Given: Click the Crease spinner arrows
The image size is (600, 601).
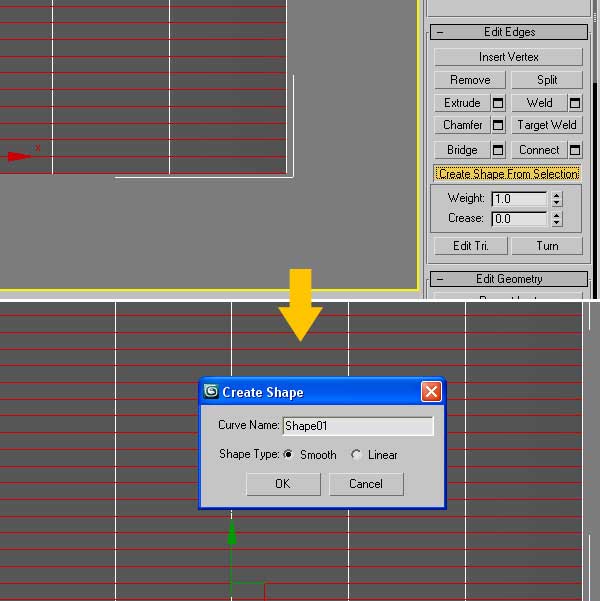Looking at the screenshot, I should 557,219.
